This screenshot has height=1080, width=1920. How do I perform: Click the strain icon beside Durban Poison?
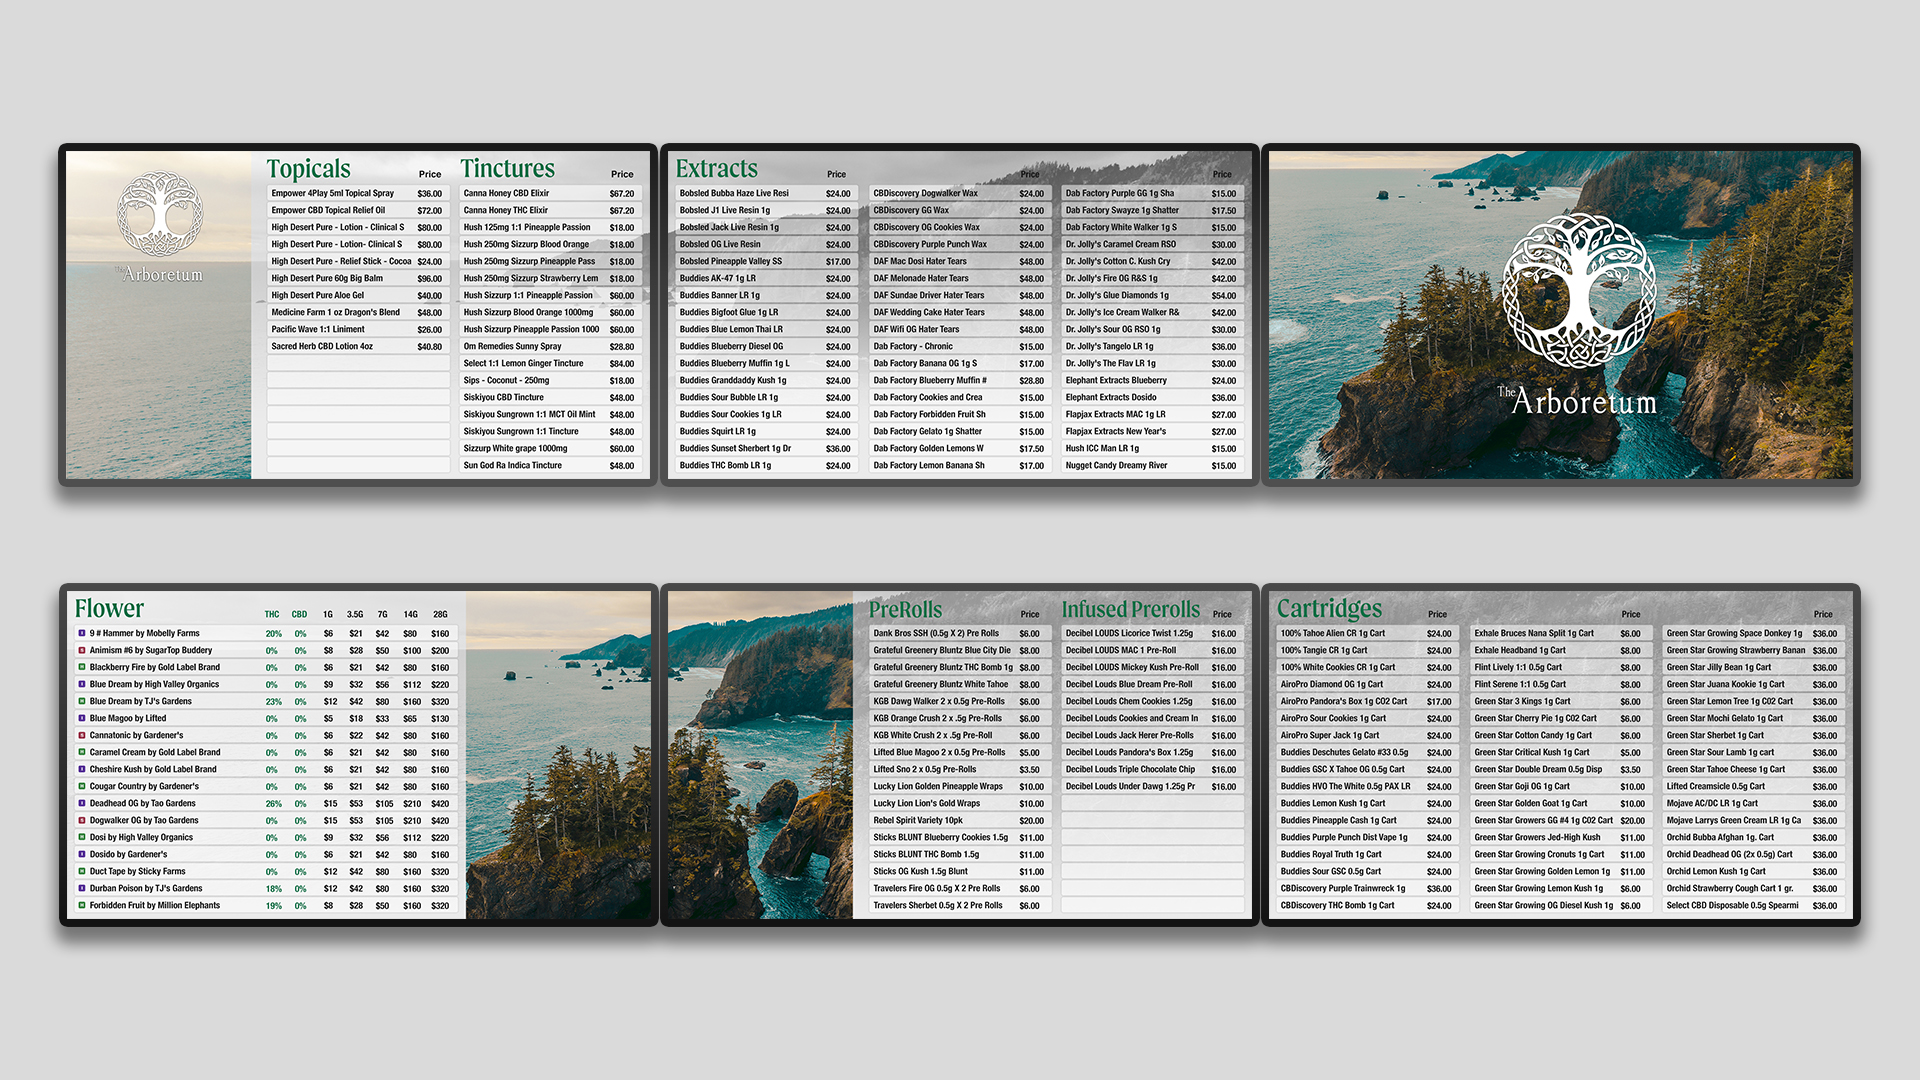pyautogui.click(x=81, y=888)
